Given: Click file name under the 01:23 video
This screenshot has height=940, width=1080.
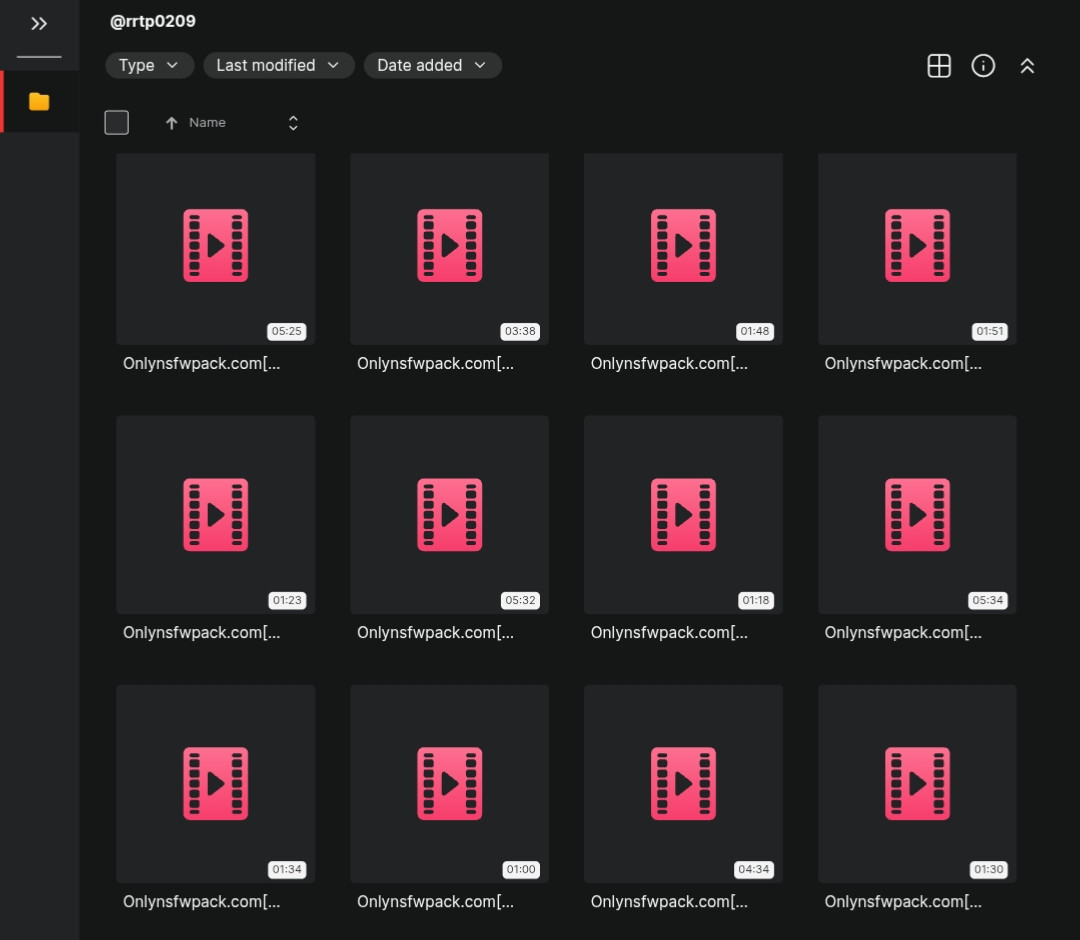Looking at the screenshot, I should coord(201,633).
